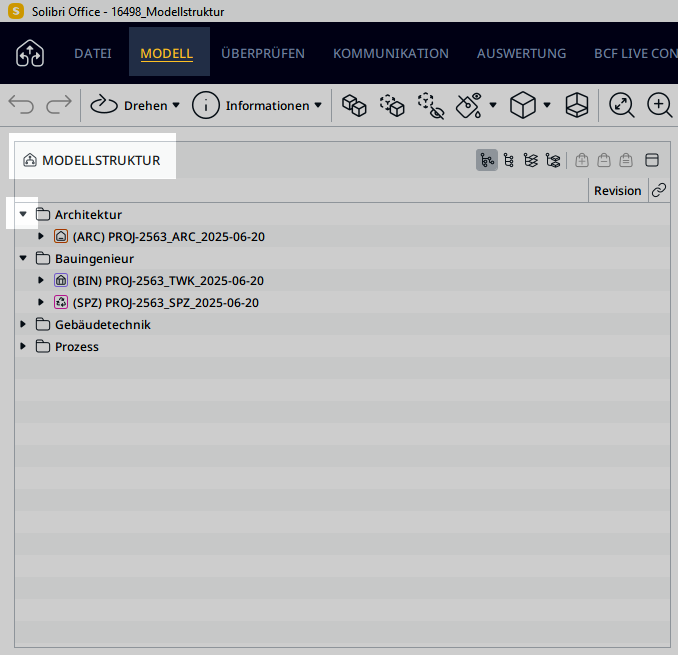Click the dashed cube transparency icon
The width and height of the screenshot is (678, 655).
[x=392, y=105]
